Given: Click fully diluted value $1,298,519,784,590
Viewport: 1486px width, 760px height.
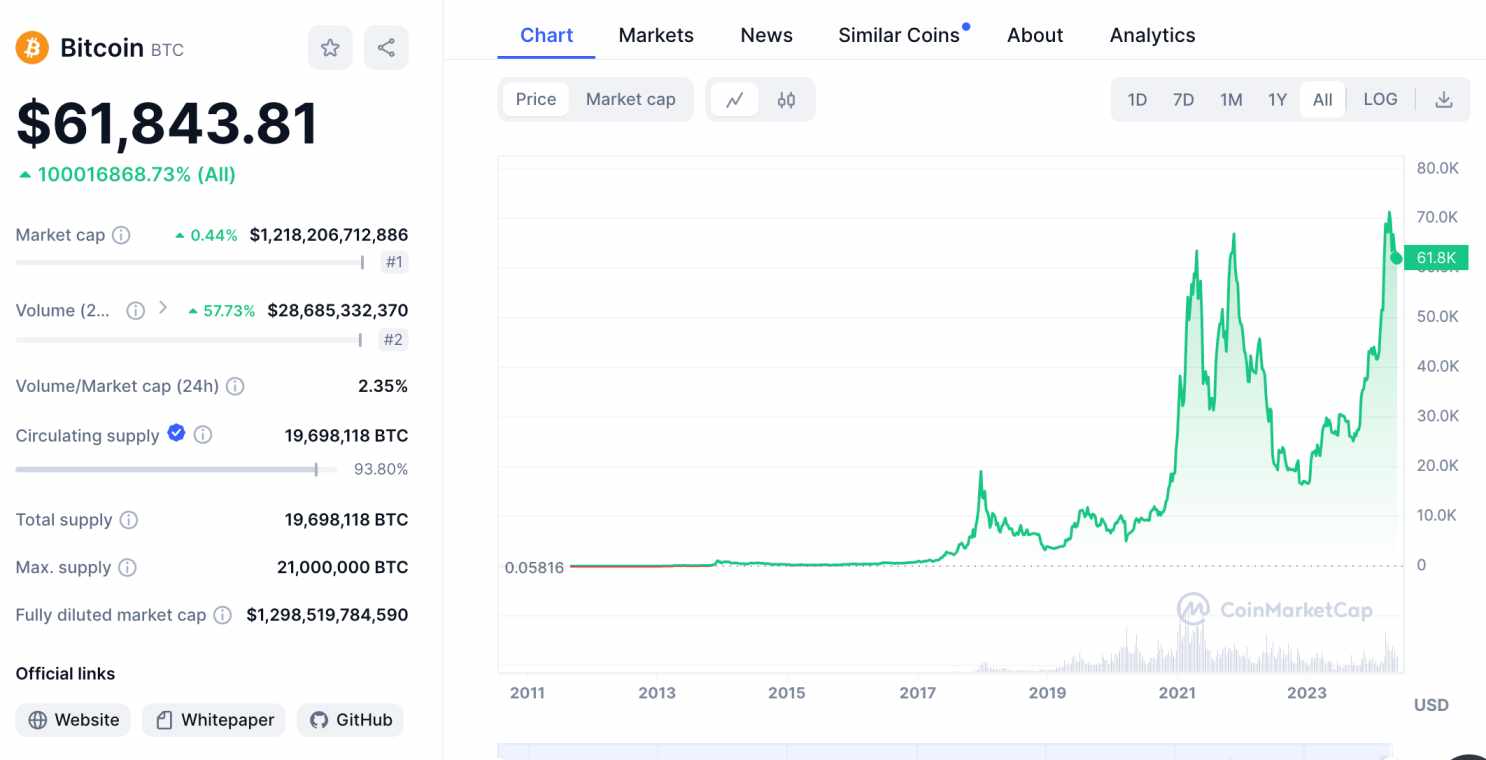Looking at the screenshot, I should pyautogui.click(x=327, y=615).
